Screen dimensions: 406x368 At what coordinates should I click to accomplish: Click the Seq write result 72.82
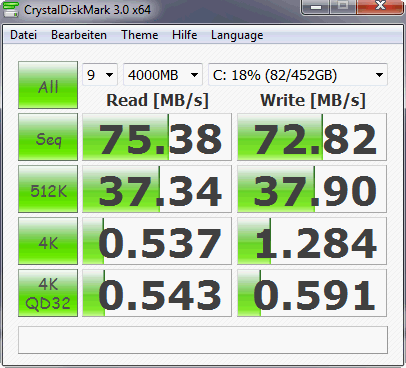[312, 137]
